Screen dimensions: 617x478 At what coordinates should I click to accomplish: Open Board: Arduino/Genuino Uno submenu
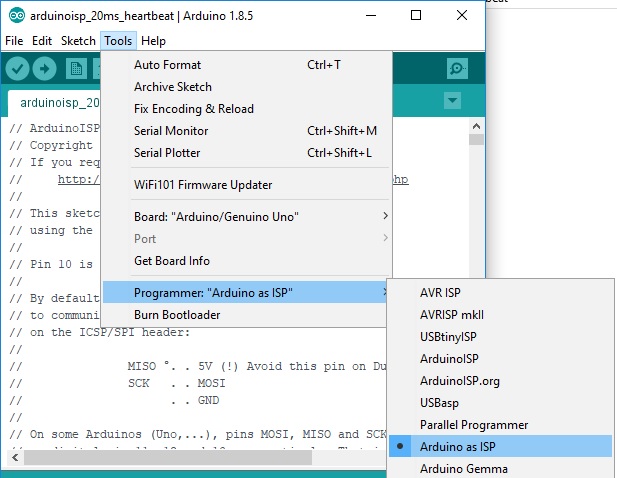tap(247, 217)
